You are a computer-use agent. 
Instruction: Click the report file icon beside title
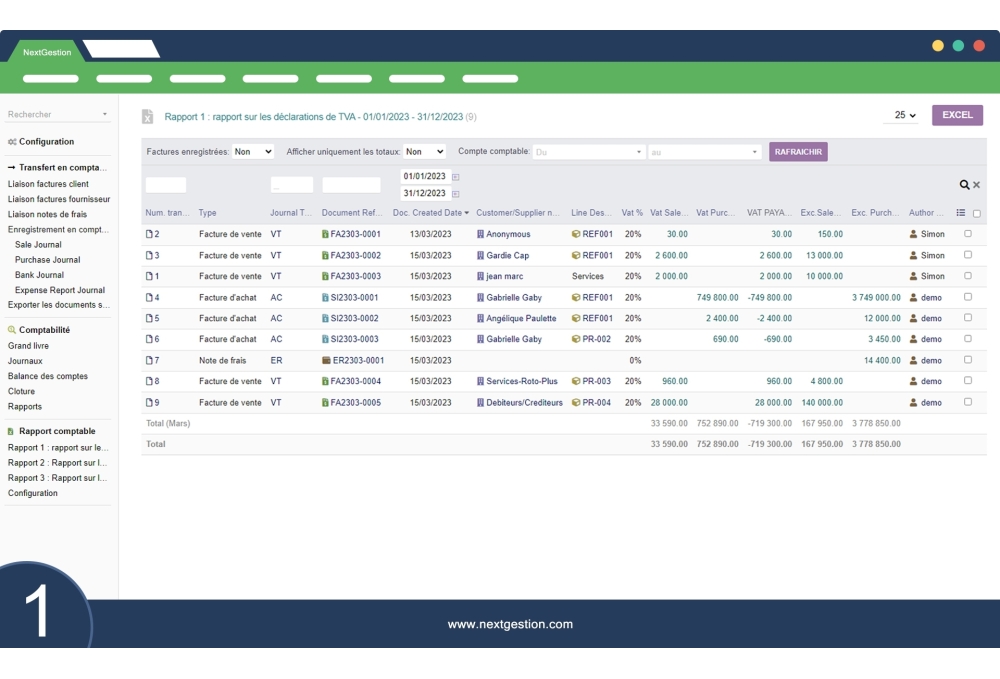coord(148,117)
